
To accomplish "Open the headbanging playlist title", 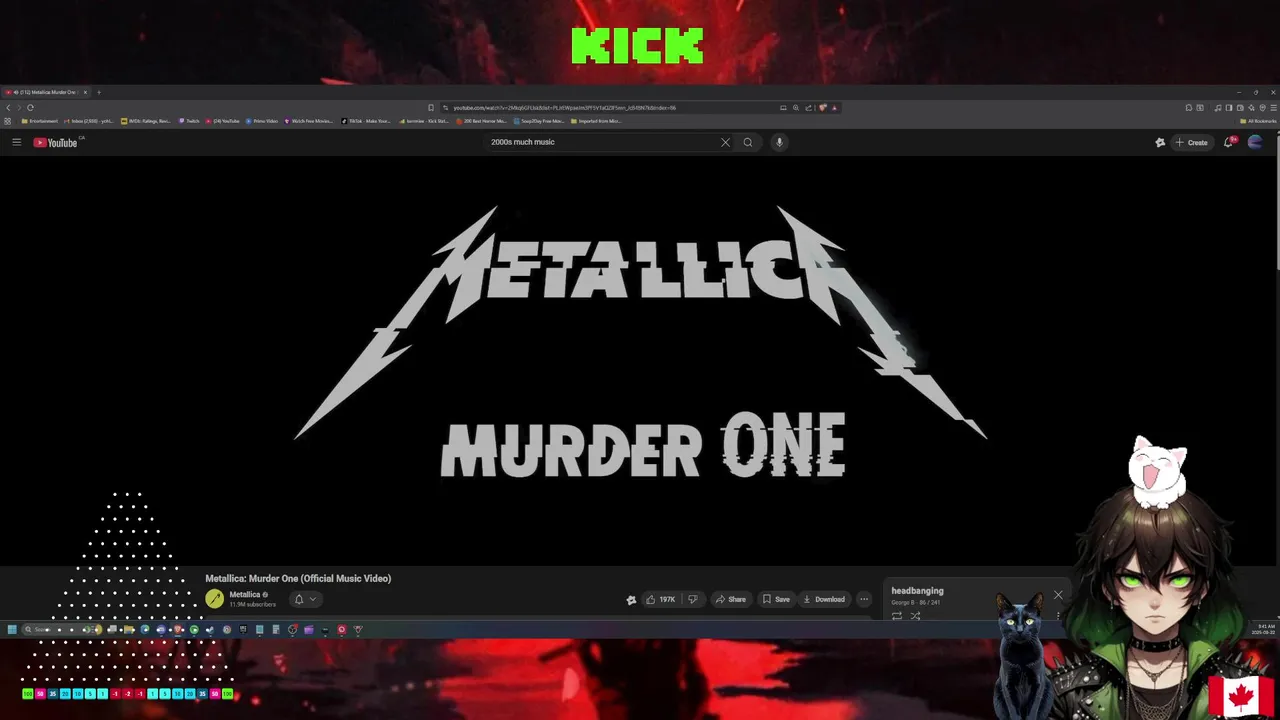I will [917, 591].
